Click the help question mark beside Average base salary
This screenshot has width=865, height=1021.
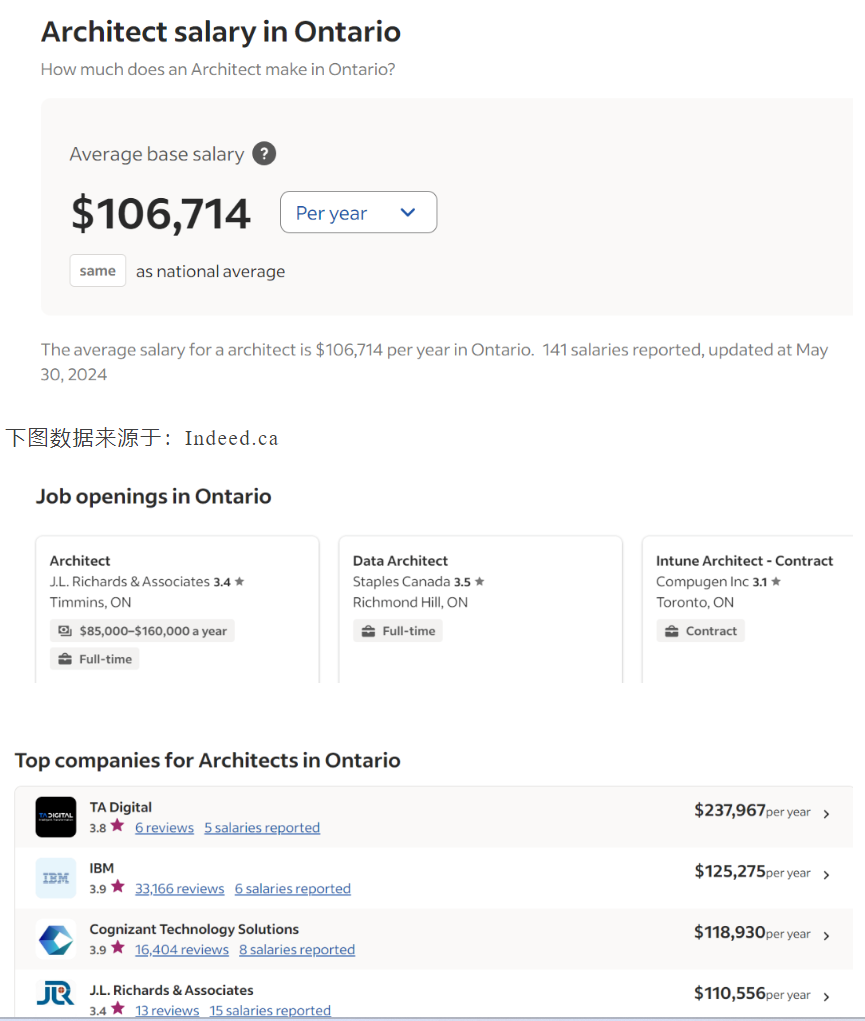point(264,154)
